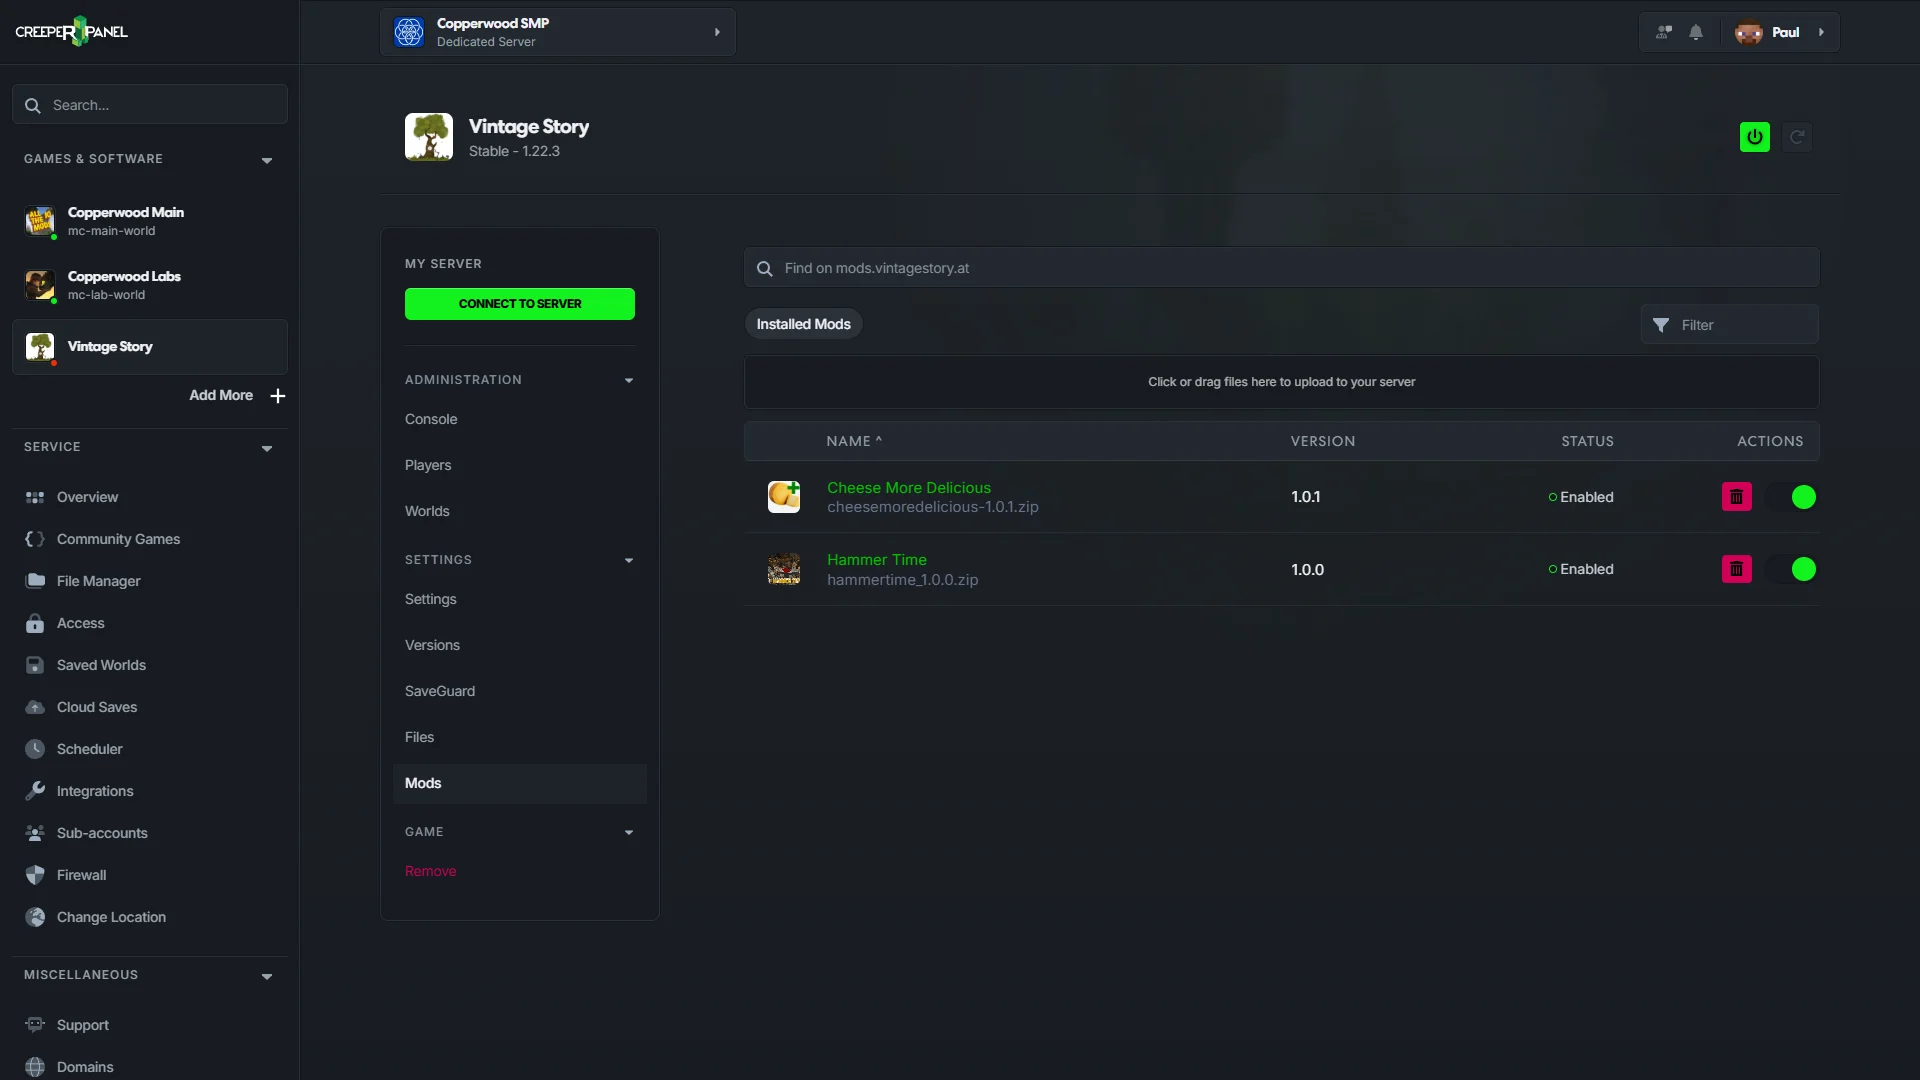Click the filter funnel icon

click(1661, 325)
